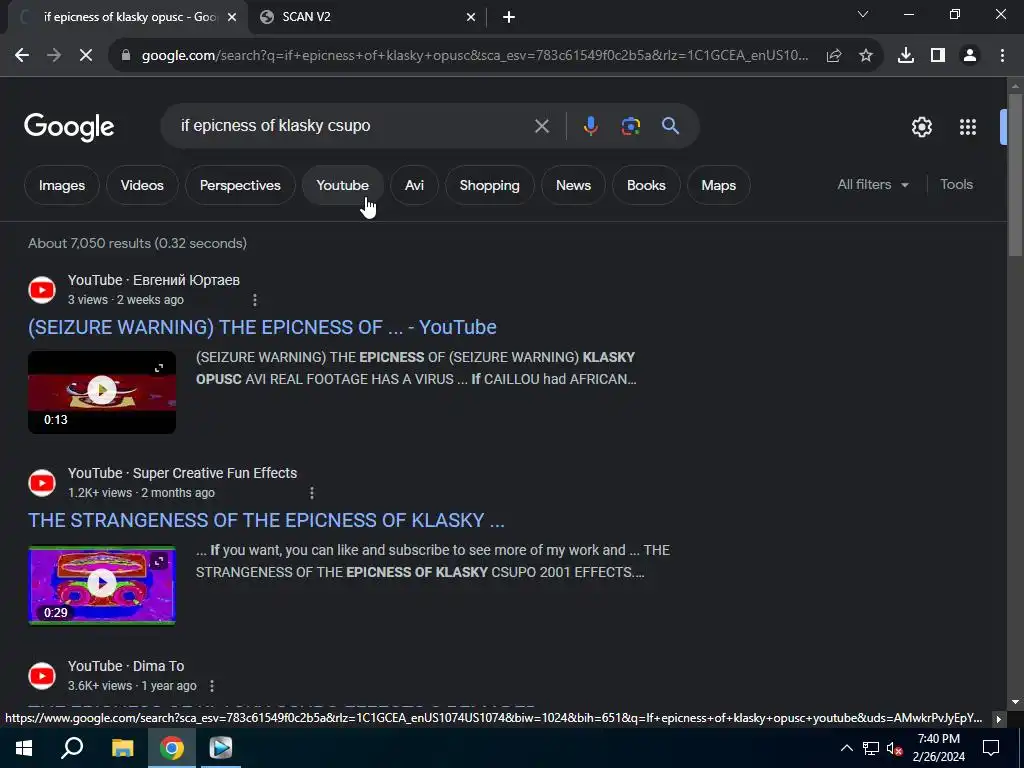Screen dimensions: 1024x768
Task: Open the search Tools button
Action: [956, 185]
